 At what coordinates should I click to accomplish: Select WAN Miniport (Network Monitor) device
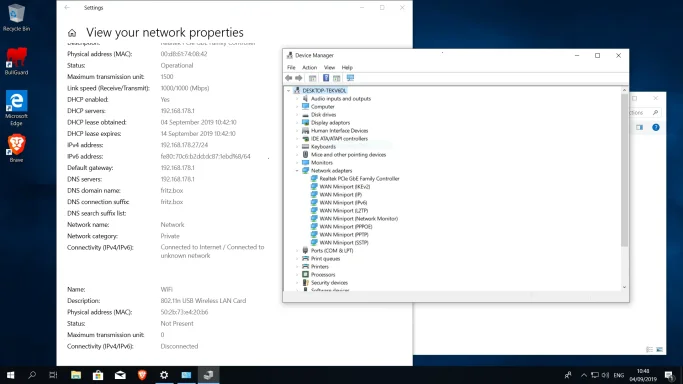(x=358, y=219)
